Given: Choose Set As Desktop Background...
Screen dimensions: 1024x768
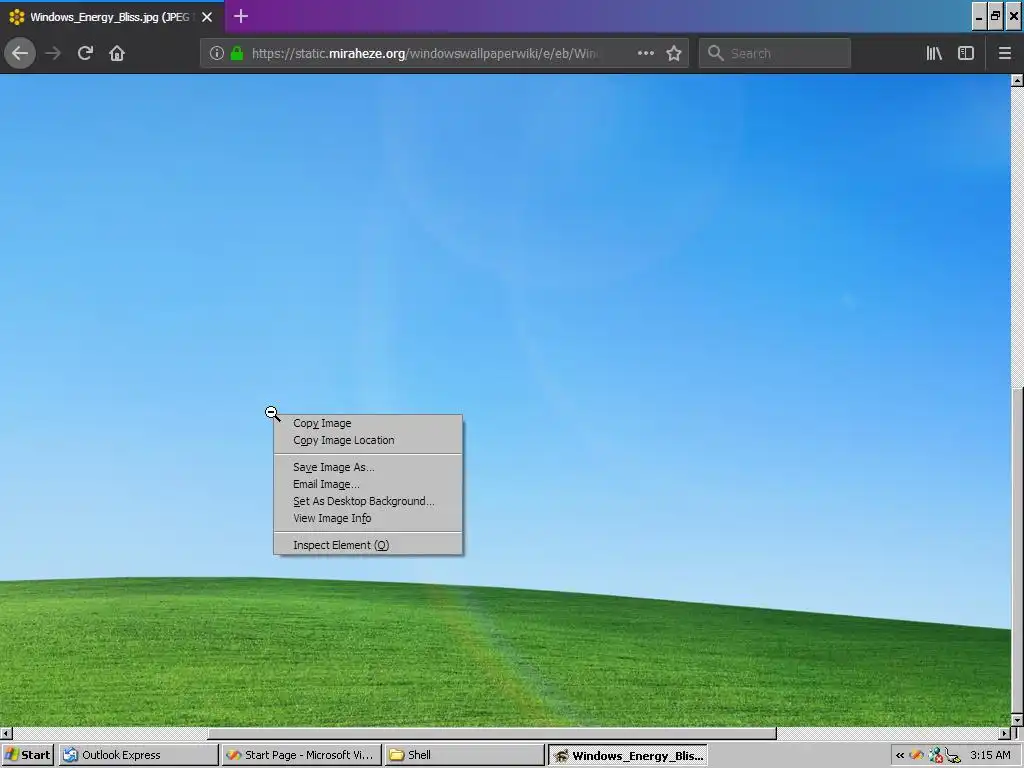Looking at the screenshot, I should (368, 501).
